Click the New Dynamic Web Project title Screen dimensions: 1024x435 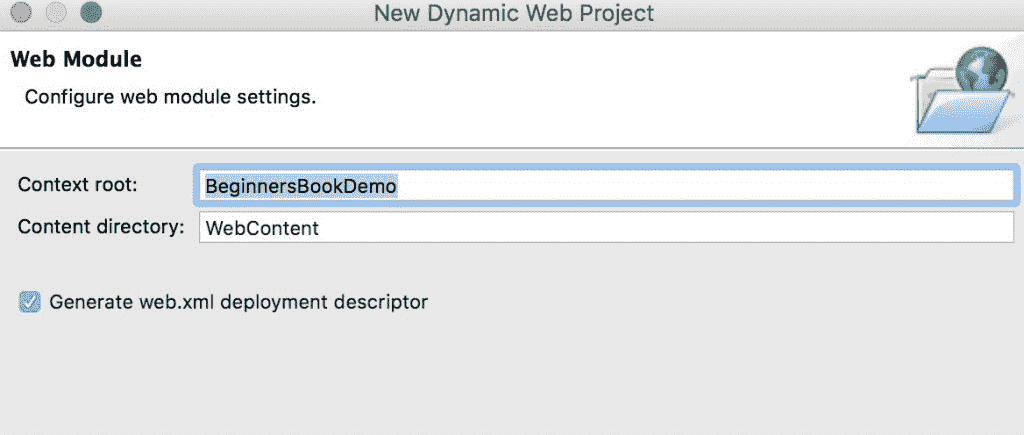(x=514, y=14)
